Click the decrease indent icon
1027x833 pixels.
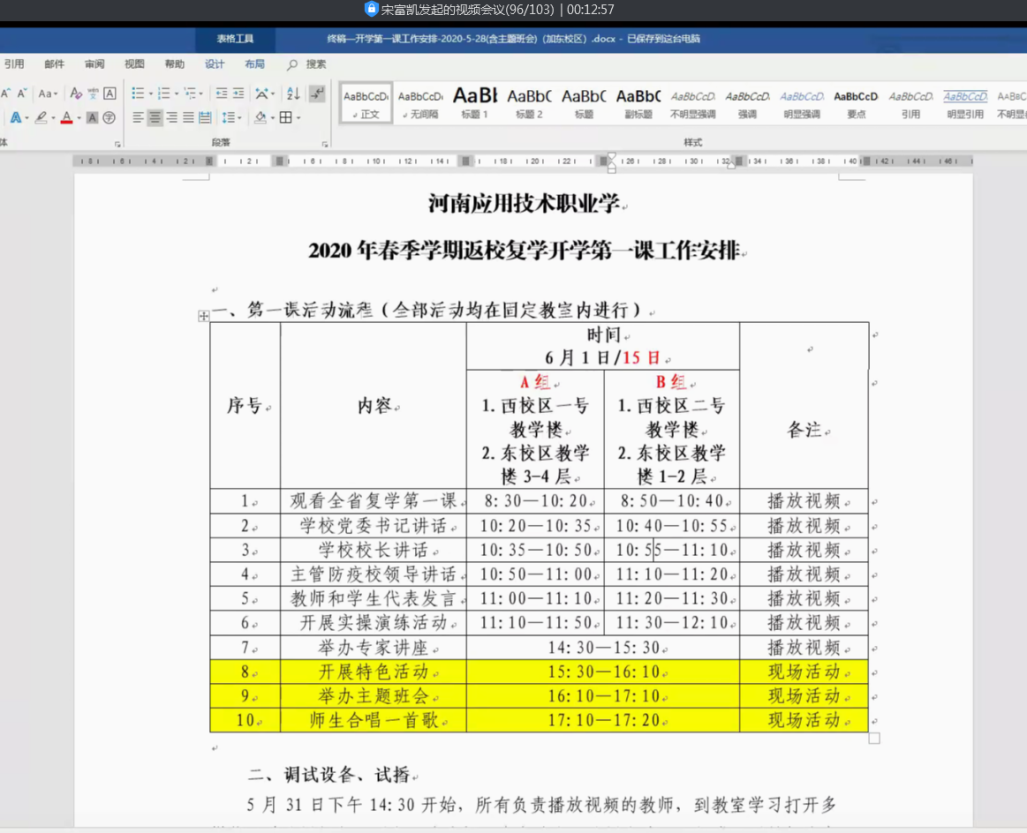[220, 93]
